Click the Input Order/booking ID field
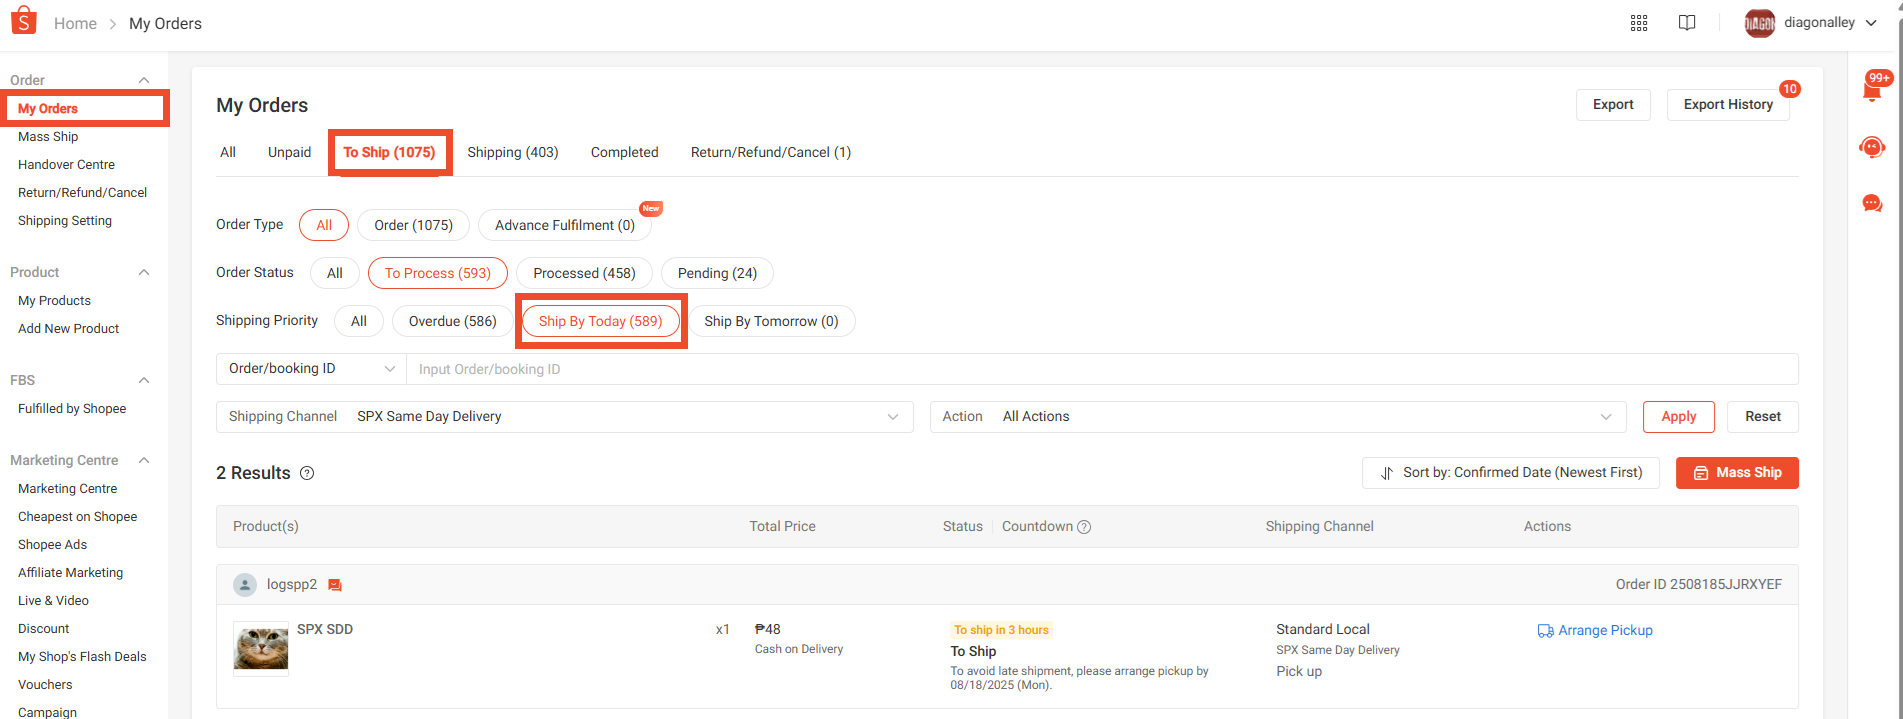The width and height of the screenshot is (1903, 719). pyautogui.click(x=1100, y=369)
